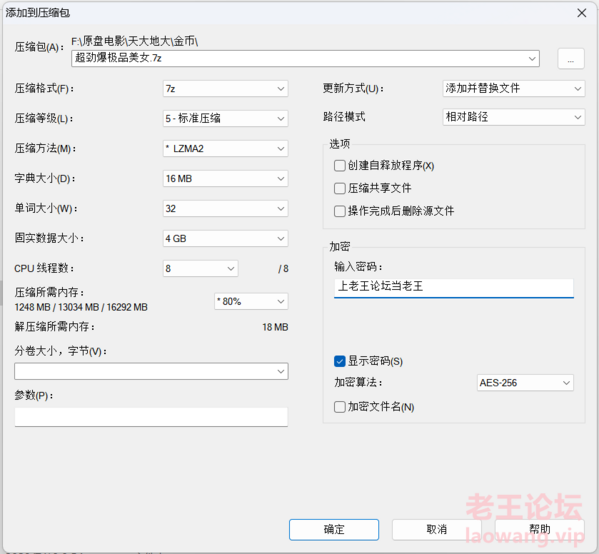Enable 创建自释放程序 checkbox
This screenshot has height=554, width=599.
click(339, 165)
